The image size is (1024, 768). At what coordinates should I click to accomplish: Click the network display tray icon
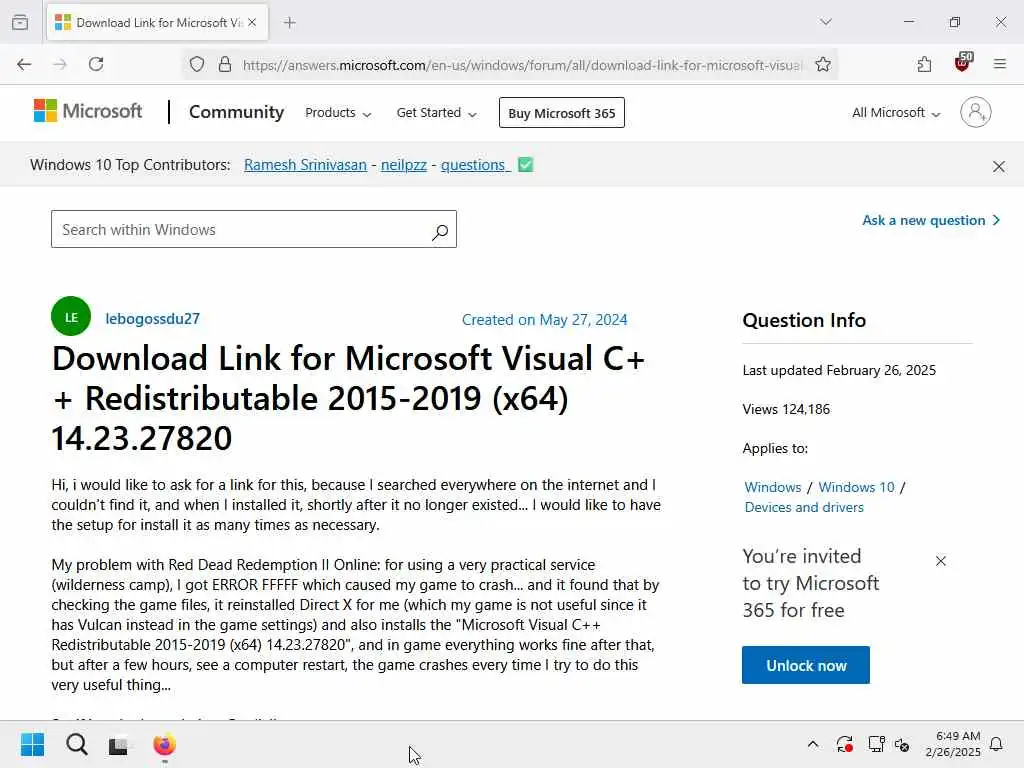(876, 744)
